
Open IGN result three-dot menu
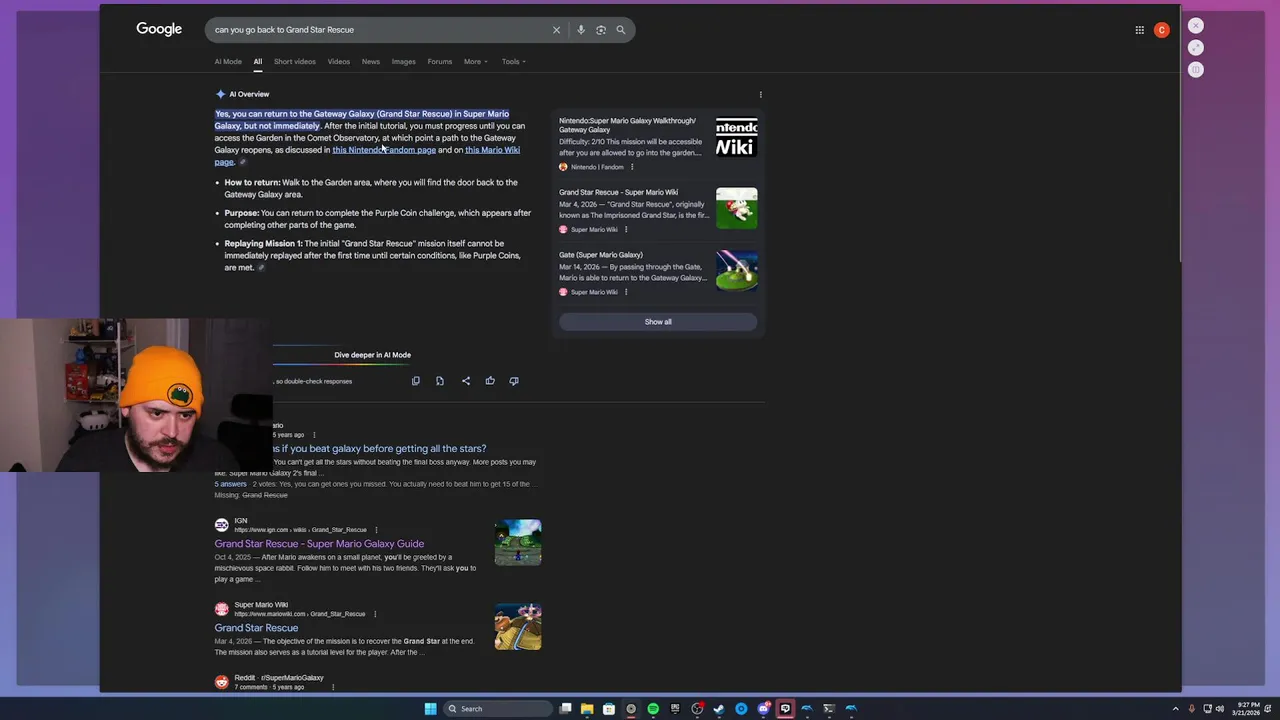click(x=376, y=530)
